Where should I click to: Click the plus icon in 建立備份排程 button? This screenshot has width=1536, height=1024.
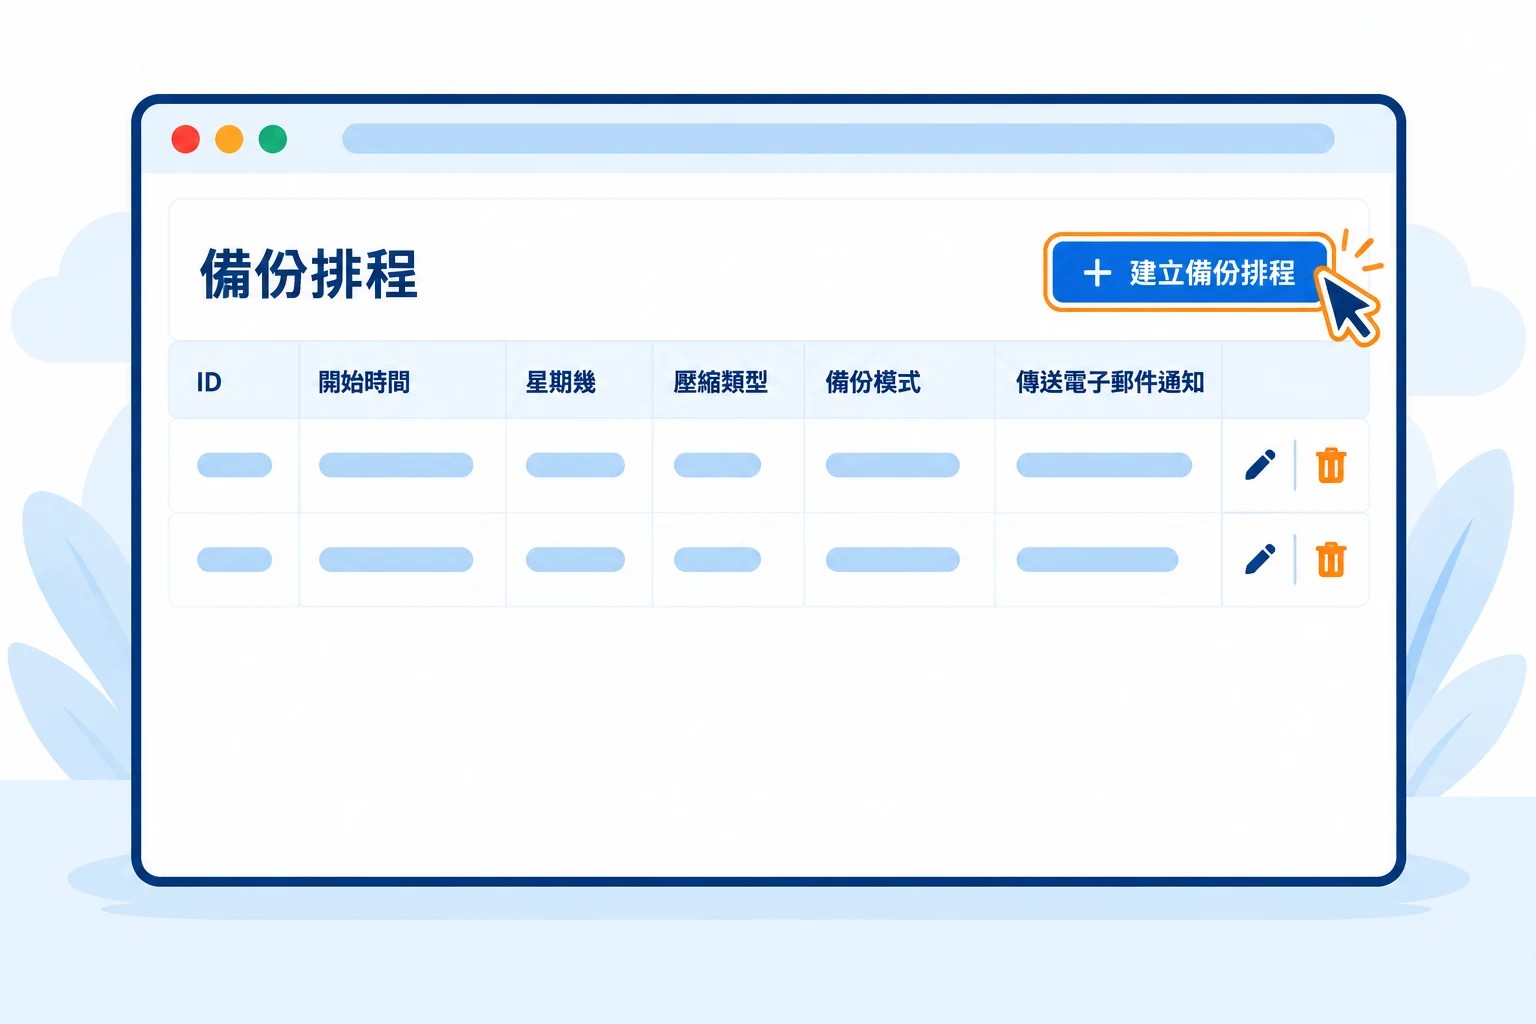[1097, 273]
